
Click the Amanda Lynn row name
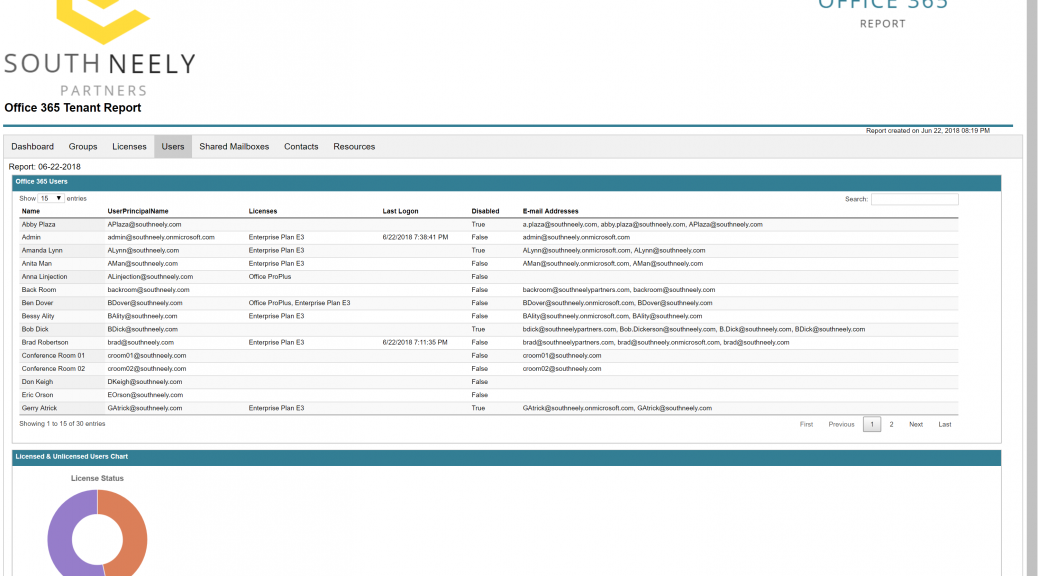point(42,250)
